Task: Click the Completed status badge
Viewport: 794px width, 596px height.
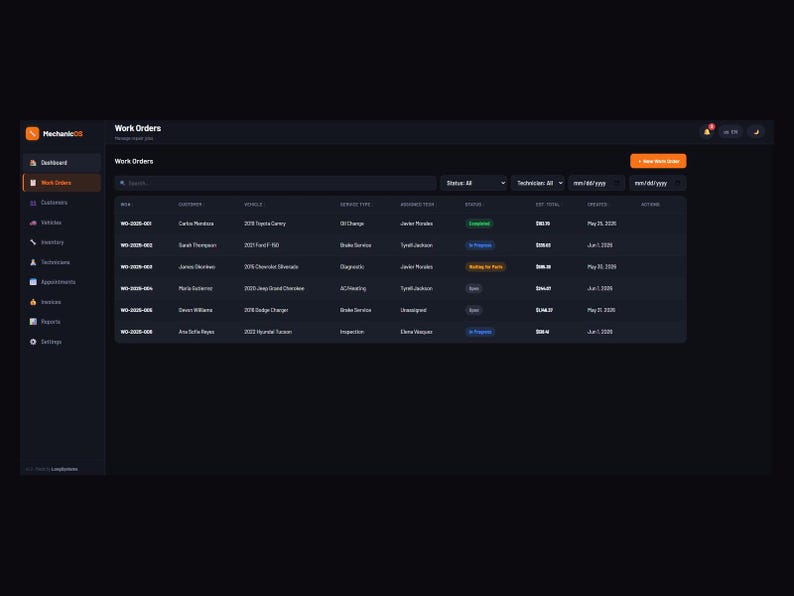Action: [479, 223]
